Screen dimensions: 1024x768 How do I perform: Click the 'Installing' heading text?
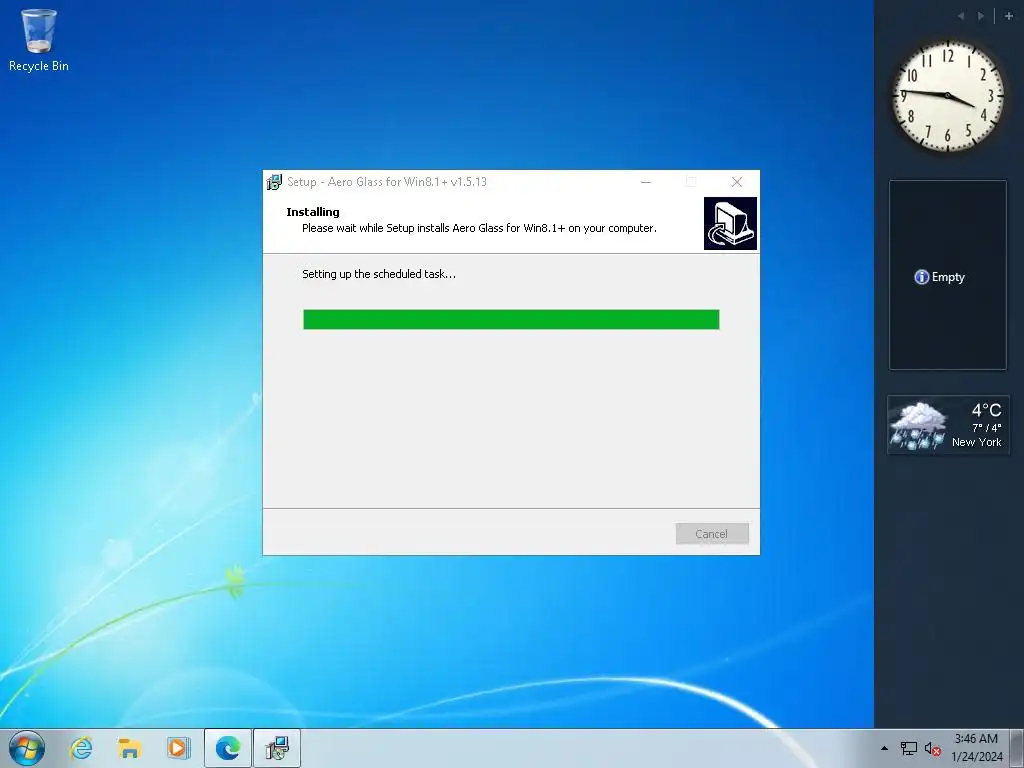coord(313,212)
